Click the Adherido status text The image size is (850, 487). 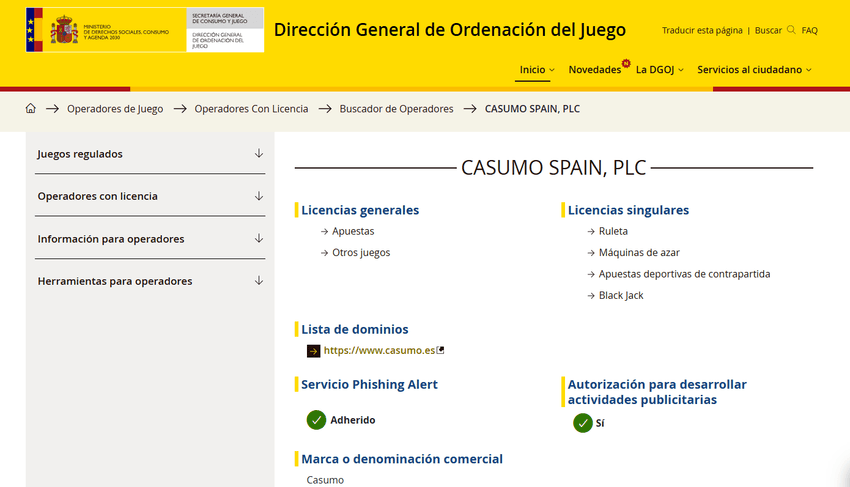coord(353,420)
